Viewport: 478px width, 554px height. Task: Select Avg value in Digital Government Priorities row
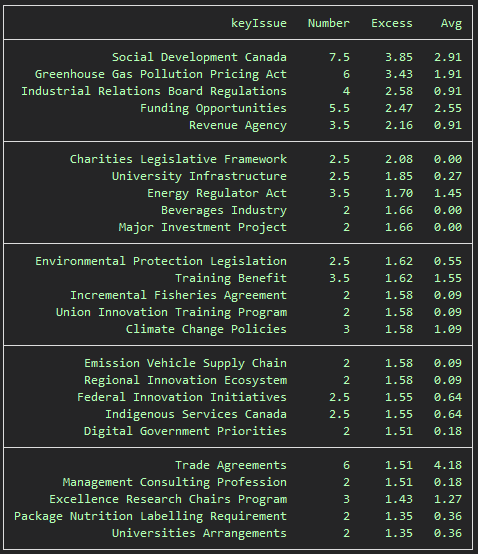448,431
